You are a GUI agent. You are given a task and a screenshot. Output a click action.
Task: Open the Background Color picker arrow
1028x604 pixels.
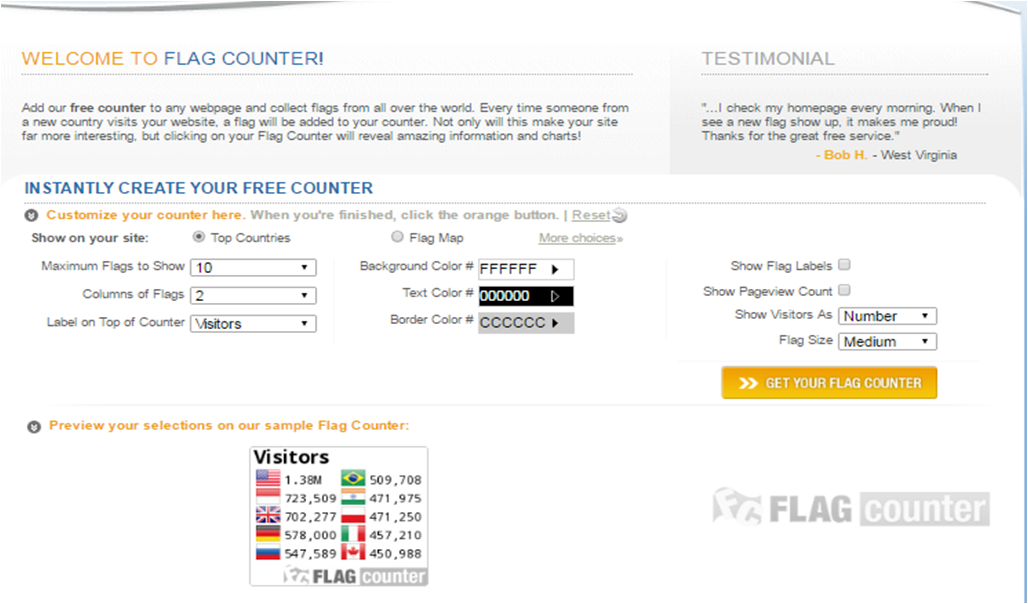click(x=555, y=270)
